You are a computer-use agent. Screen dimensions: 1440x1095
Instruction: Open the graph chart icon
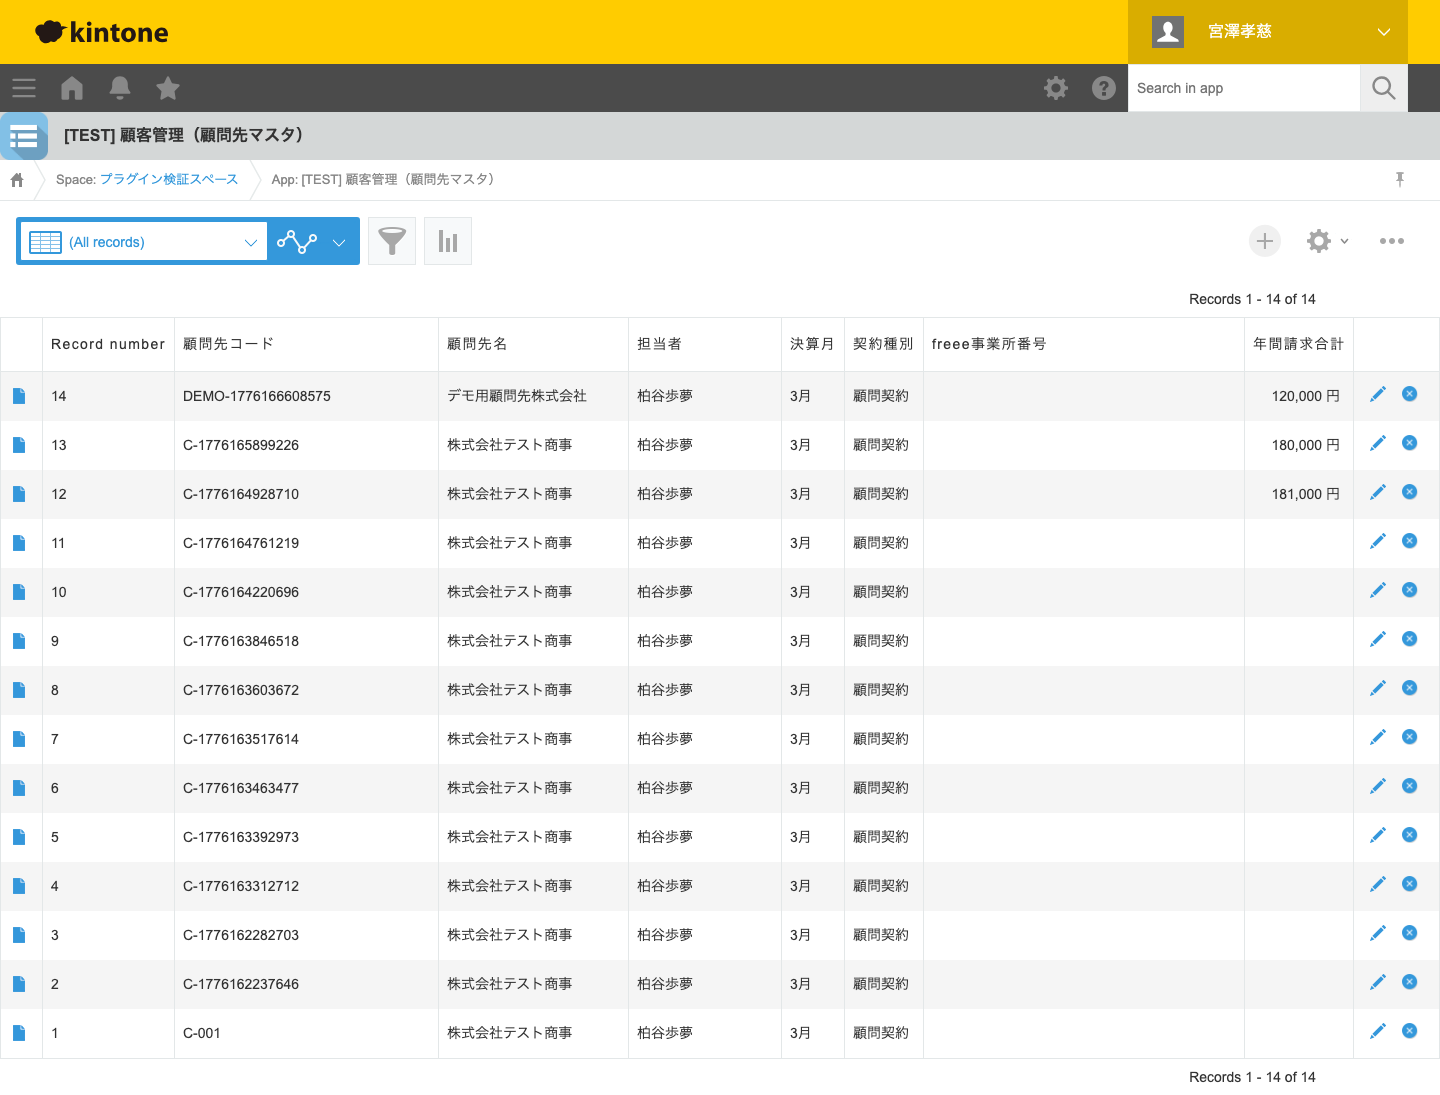(x=448, y=241)
